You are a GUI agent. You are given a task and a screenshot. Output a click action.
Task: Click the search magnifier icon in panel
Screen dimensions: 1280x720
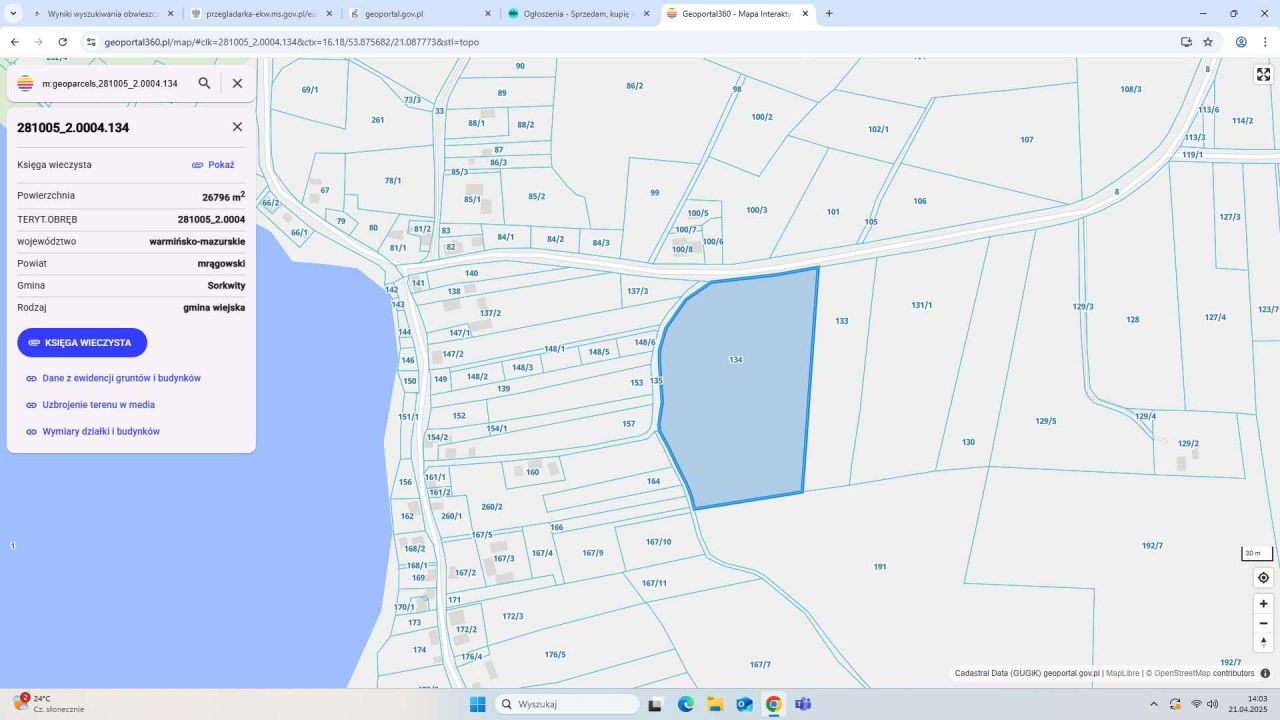click(x=204, y=83)
